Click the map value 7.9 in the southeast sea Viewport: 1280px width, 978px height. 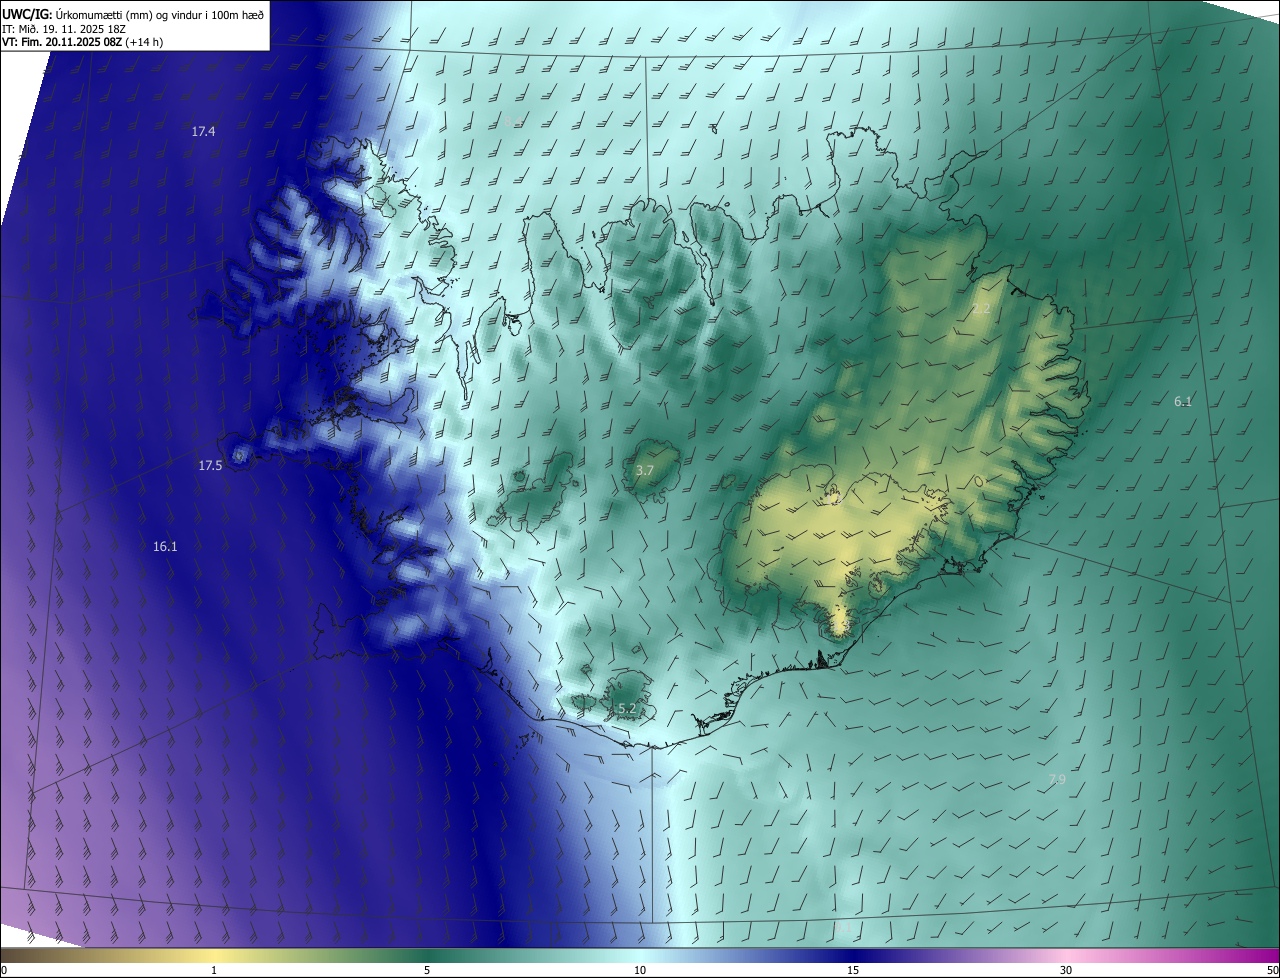click(x=1057, y=779)
